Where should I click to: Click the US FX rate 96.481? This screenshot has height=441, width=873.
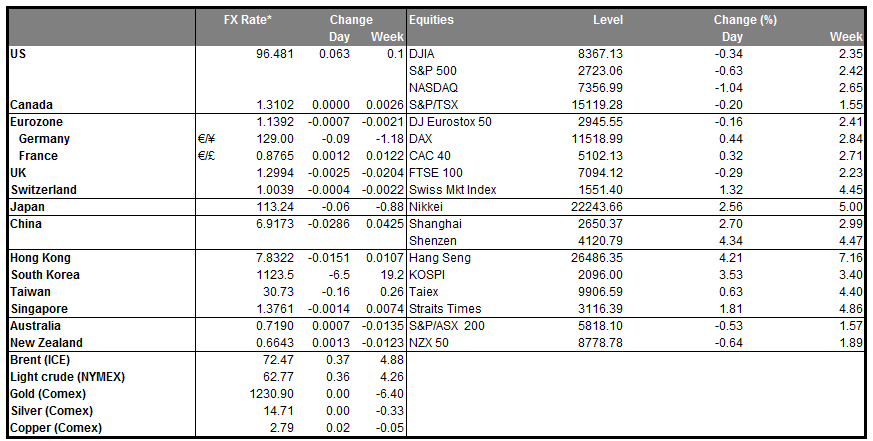[277, 53]
